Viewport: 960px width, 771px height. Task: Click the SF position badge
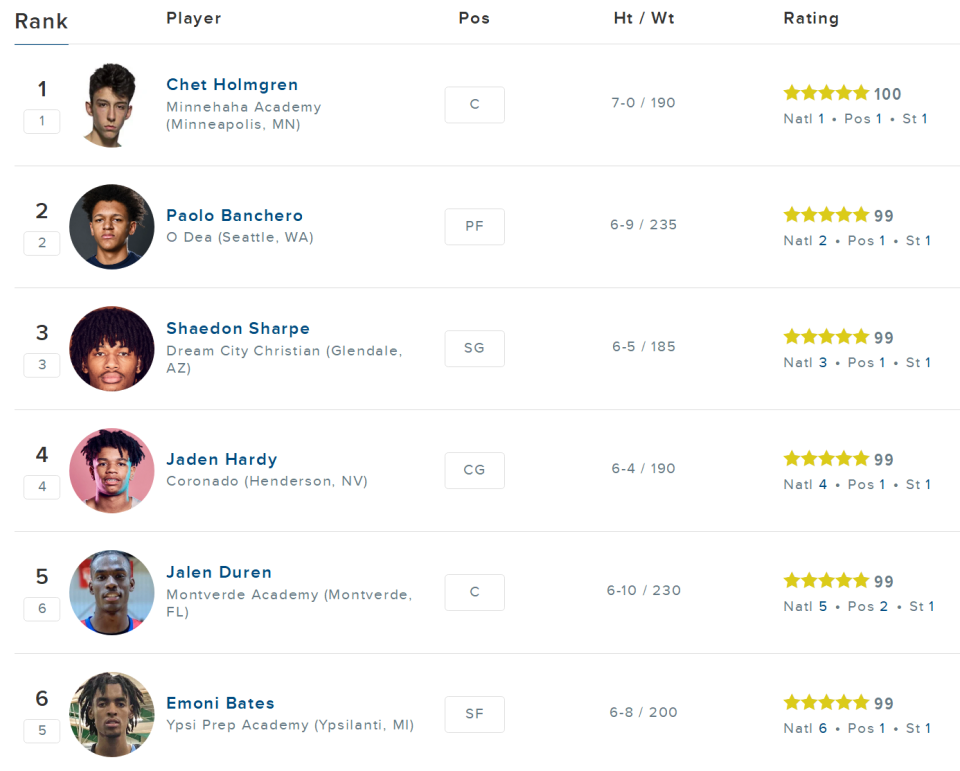point(474,714)
